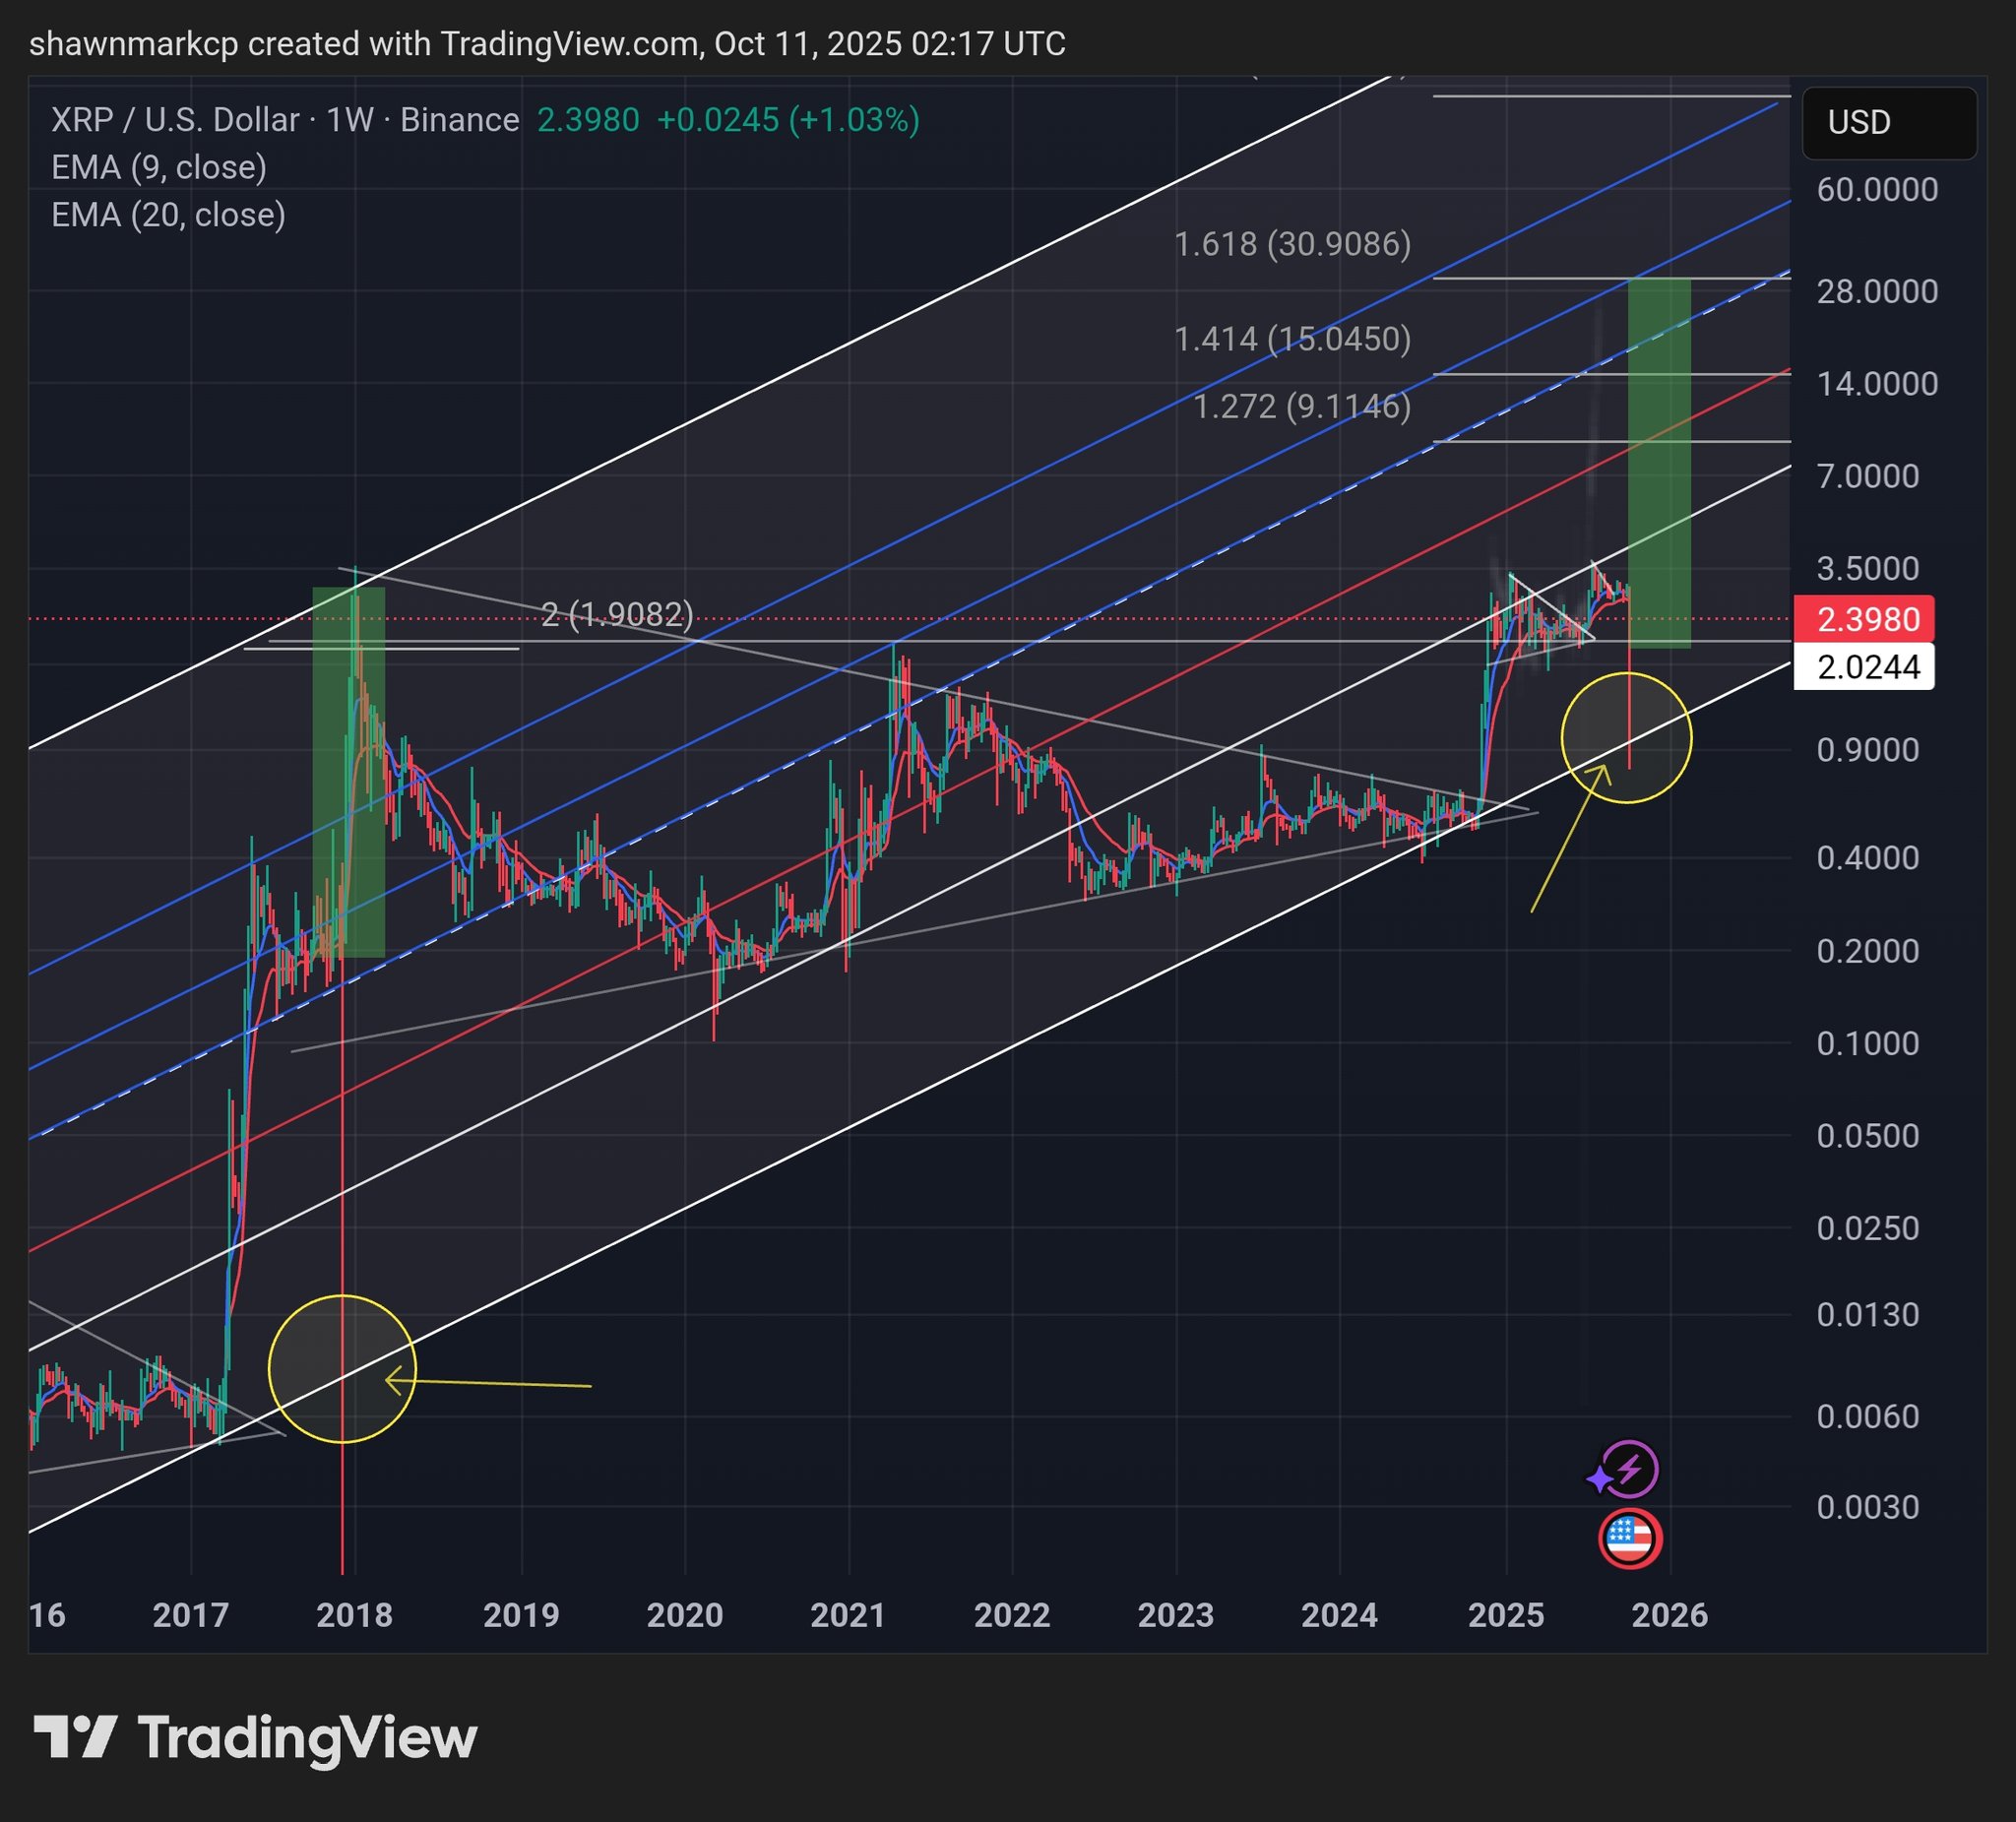Click the 1.618 (30.9086) Fibonacci level label

[x=1292, y=244]
